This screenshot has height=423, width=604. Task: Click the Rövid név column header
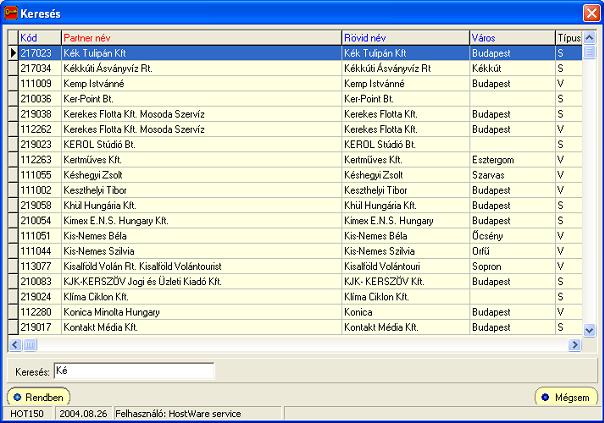coord(405,38)
